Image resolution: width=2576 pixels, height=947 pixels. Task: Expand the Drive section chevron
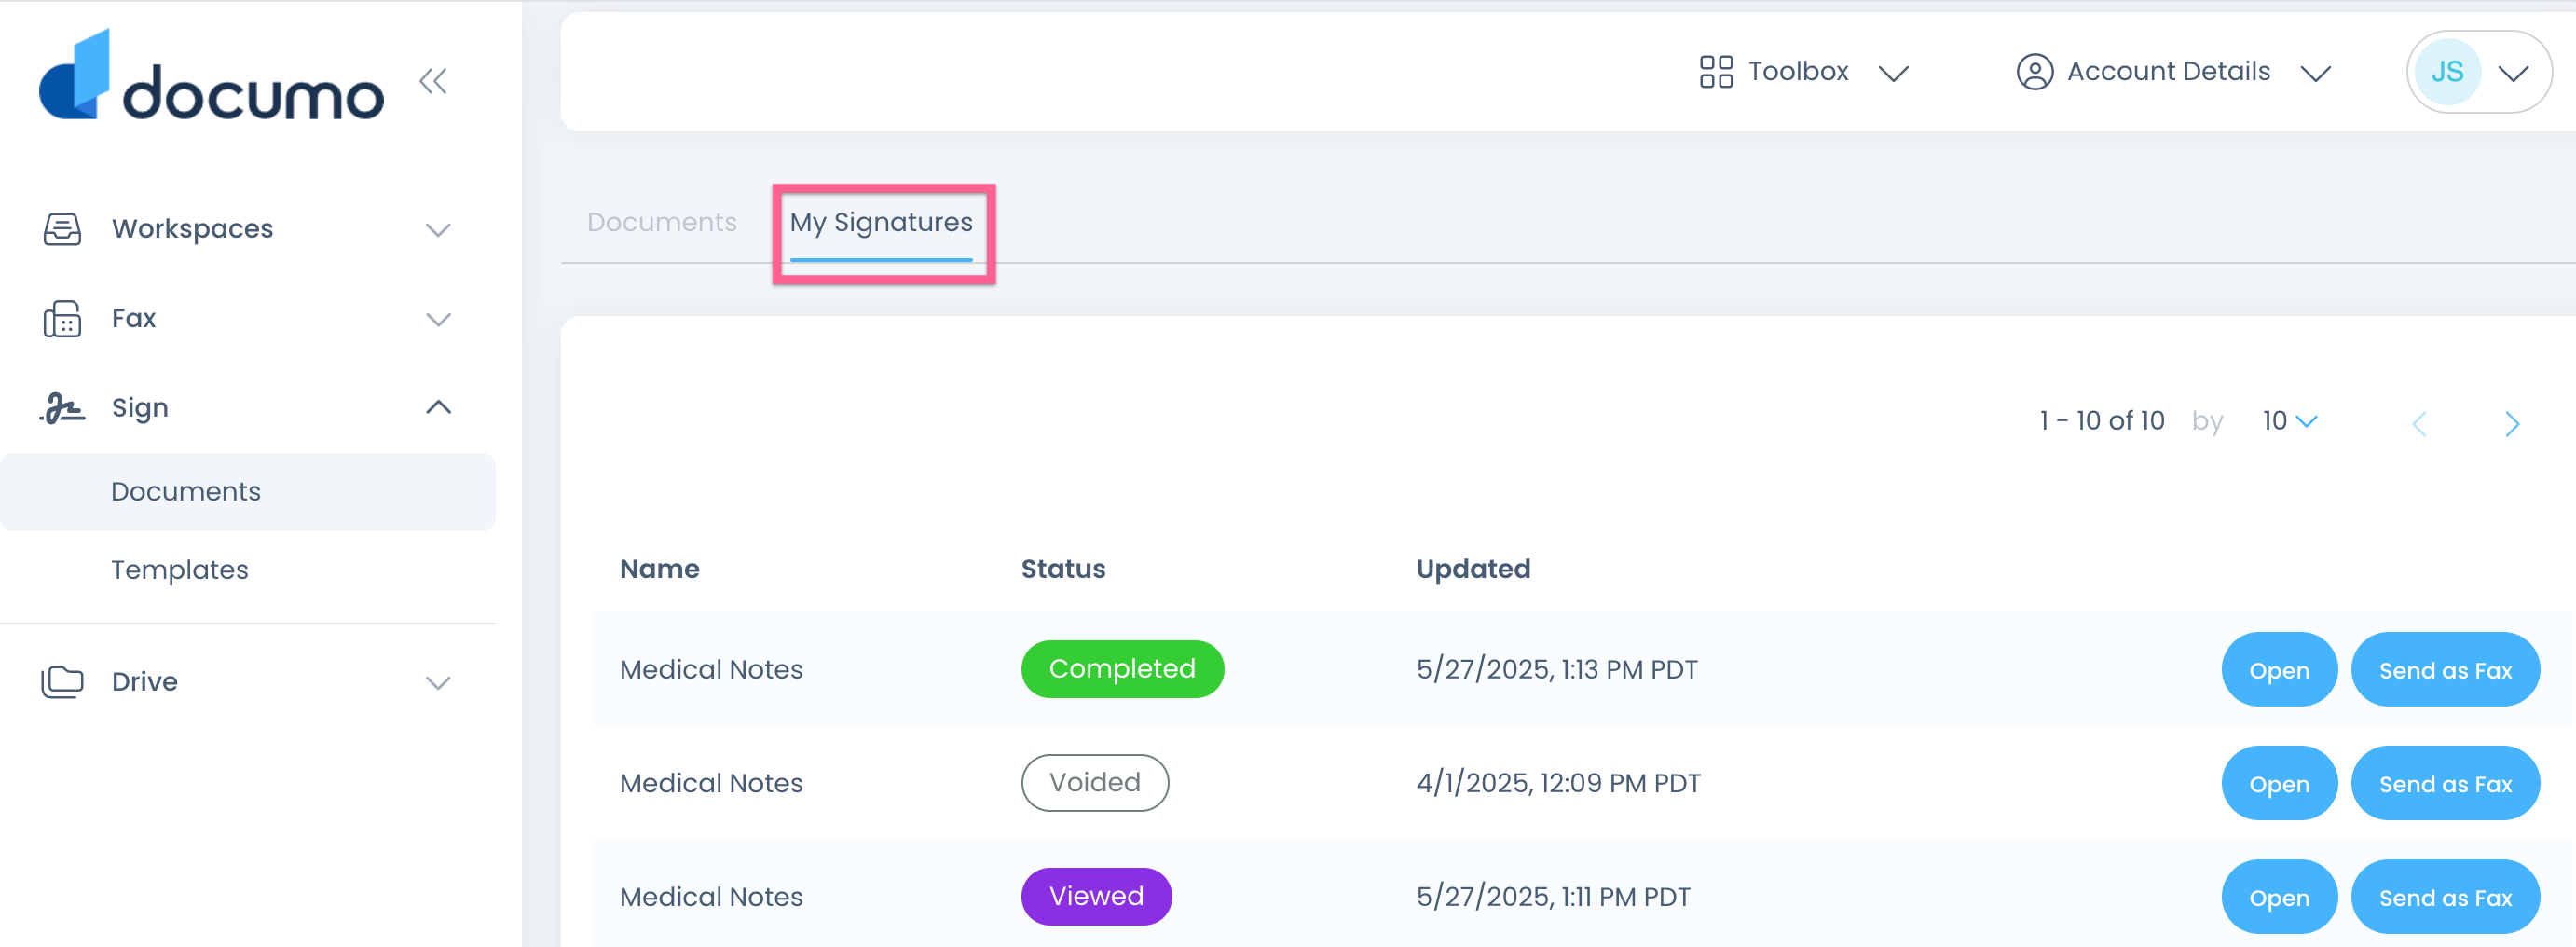point(438,683)
